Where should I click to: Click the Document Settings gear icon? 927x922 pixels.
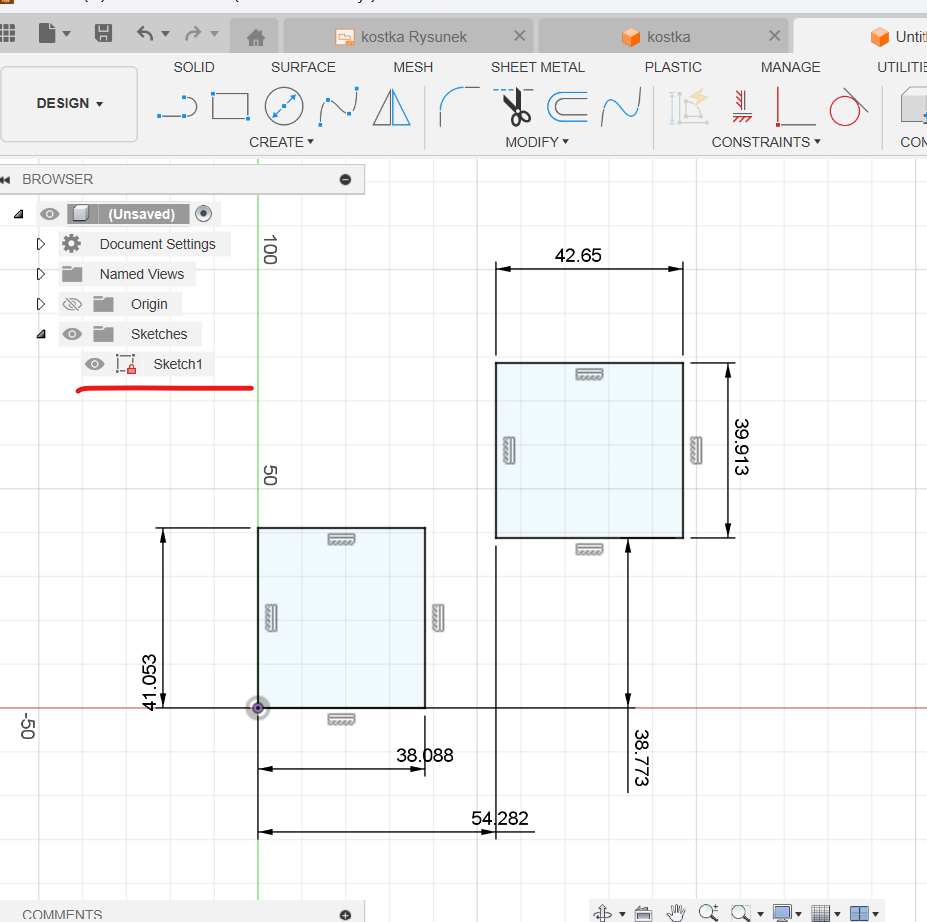pyautogui.click(x=72, y=244)
